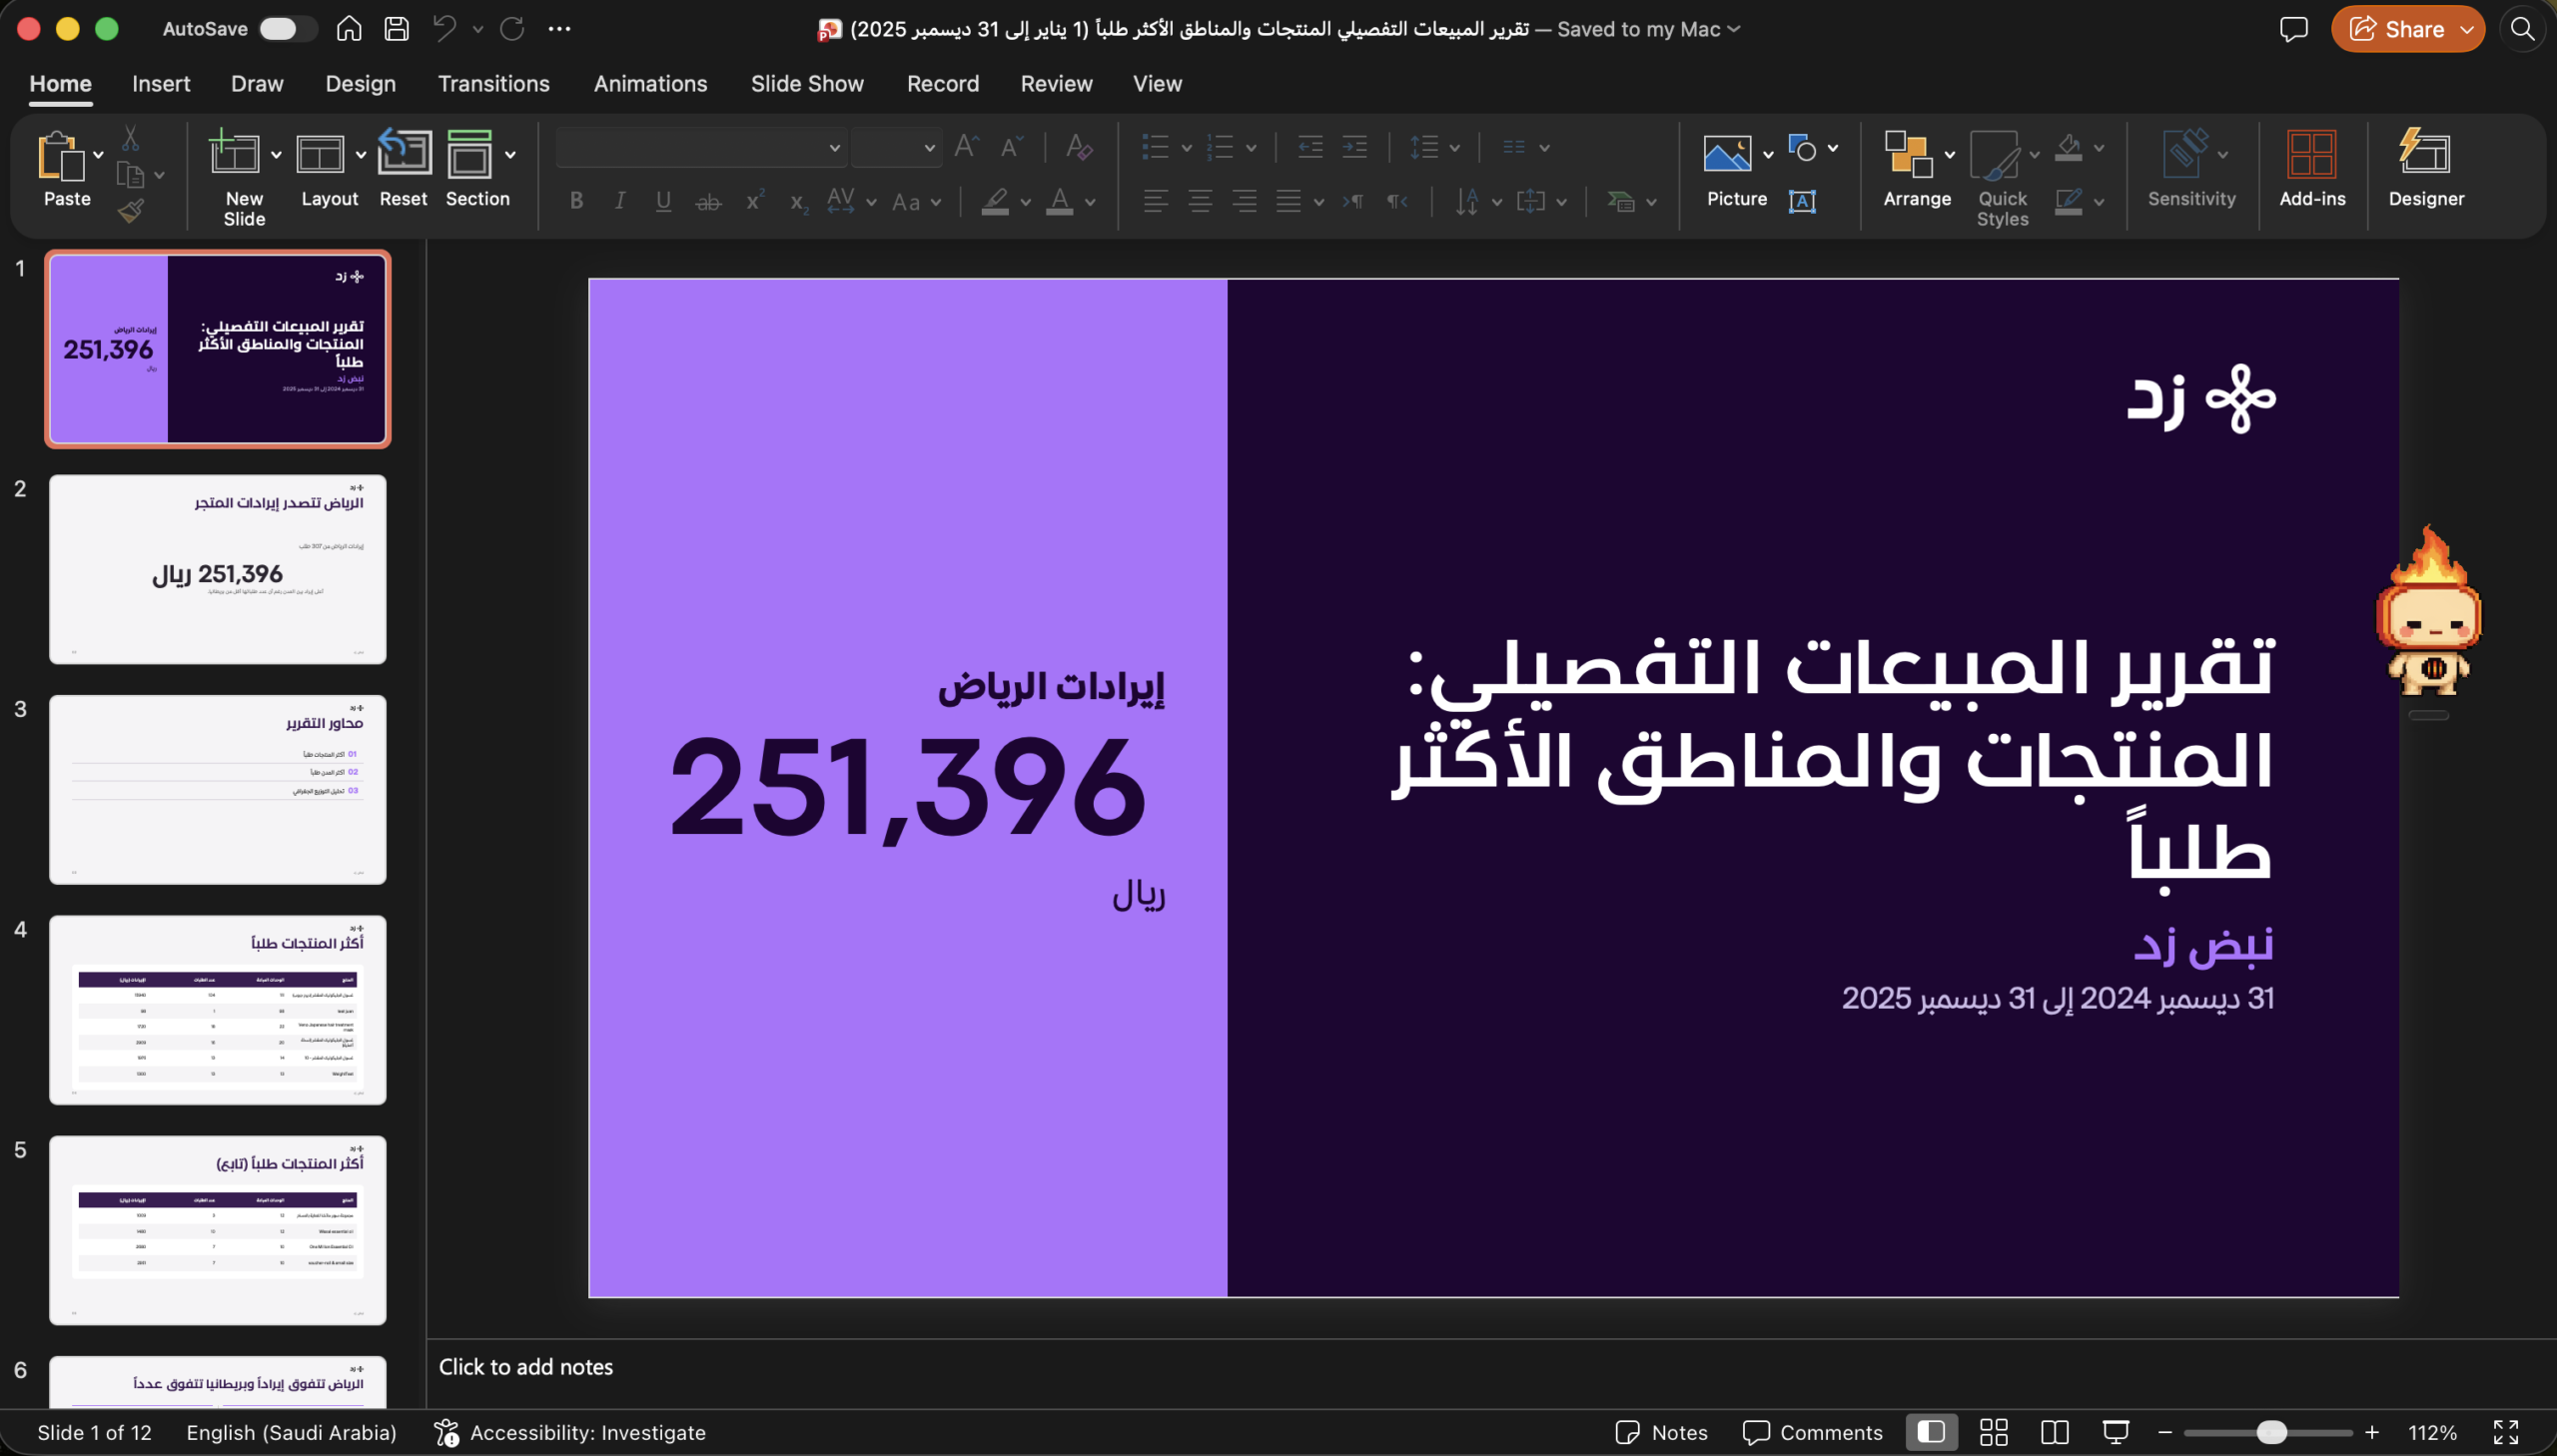Align text right
This screenshot has height=1456, width=2557.
(x=1244, y=201)
